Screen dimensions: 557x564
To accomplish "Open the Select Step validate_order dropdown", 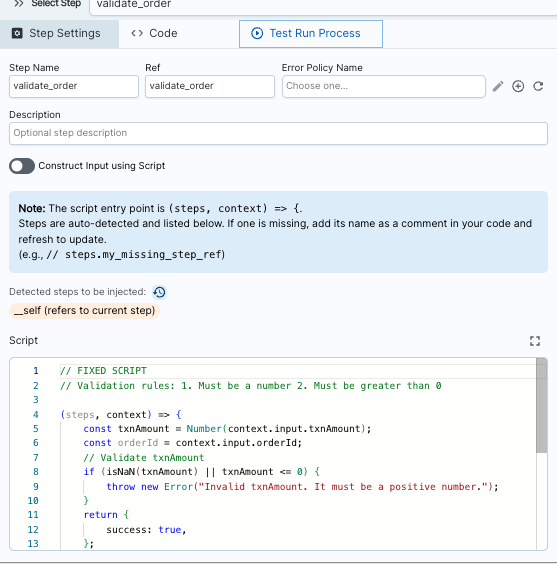I will [323, 5].
